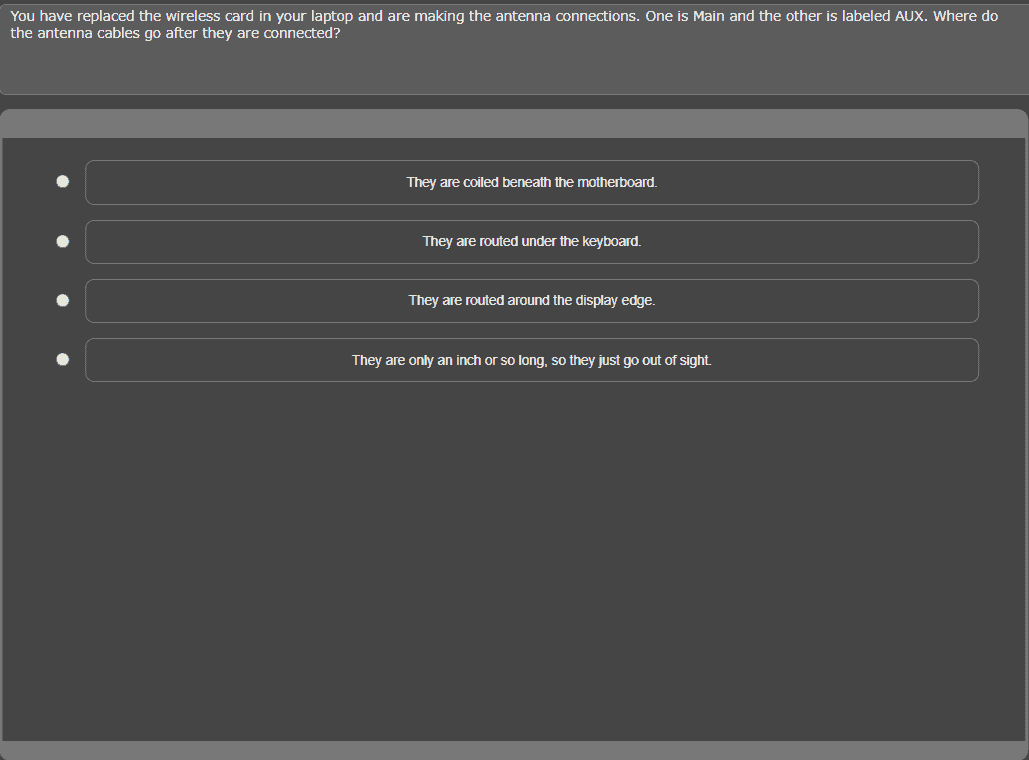This screenshot has width=1029, height=760.
Task: Select the radio button beside the motherboard answer
Action: click(62, 181)
